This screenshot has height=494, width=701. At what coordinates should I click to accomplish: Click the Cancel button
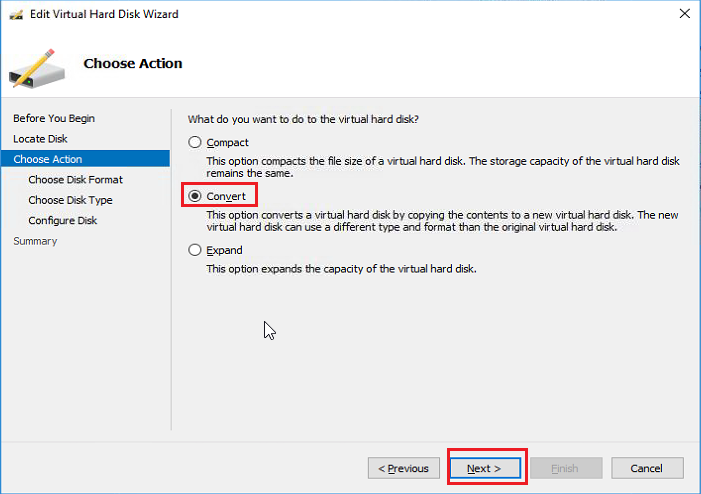647,468
